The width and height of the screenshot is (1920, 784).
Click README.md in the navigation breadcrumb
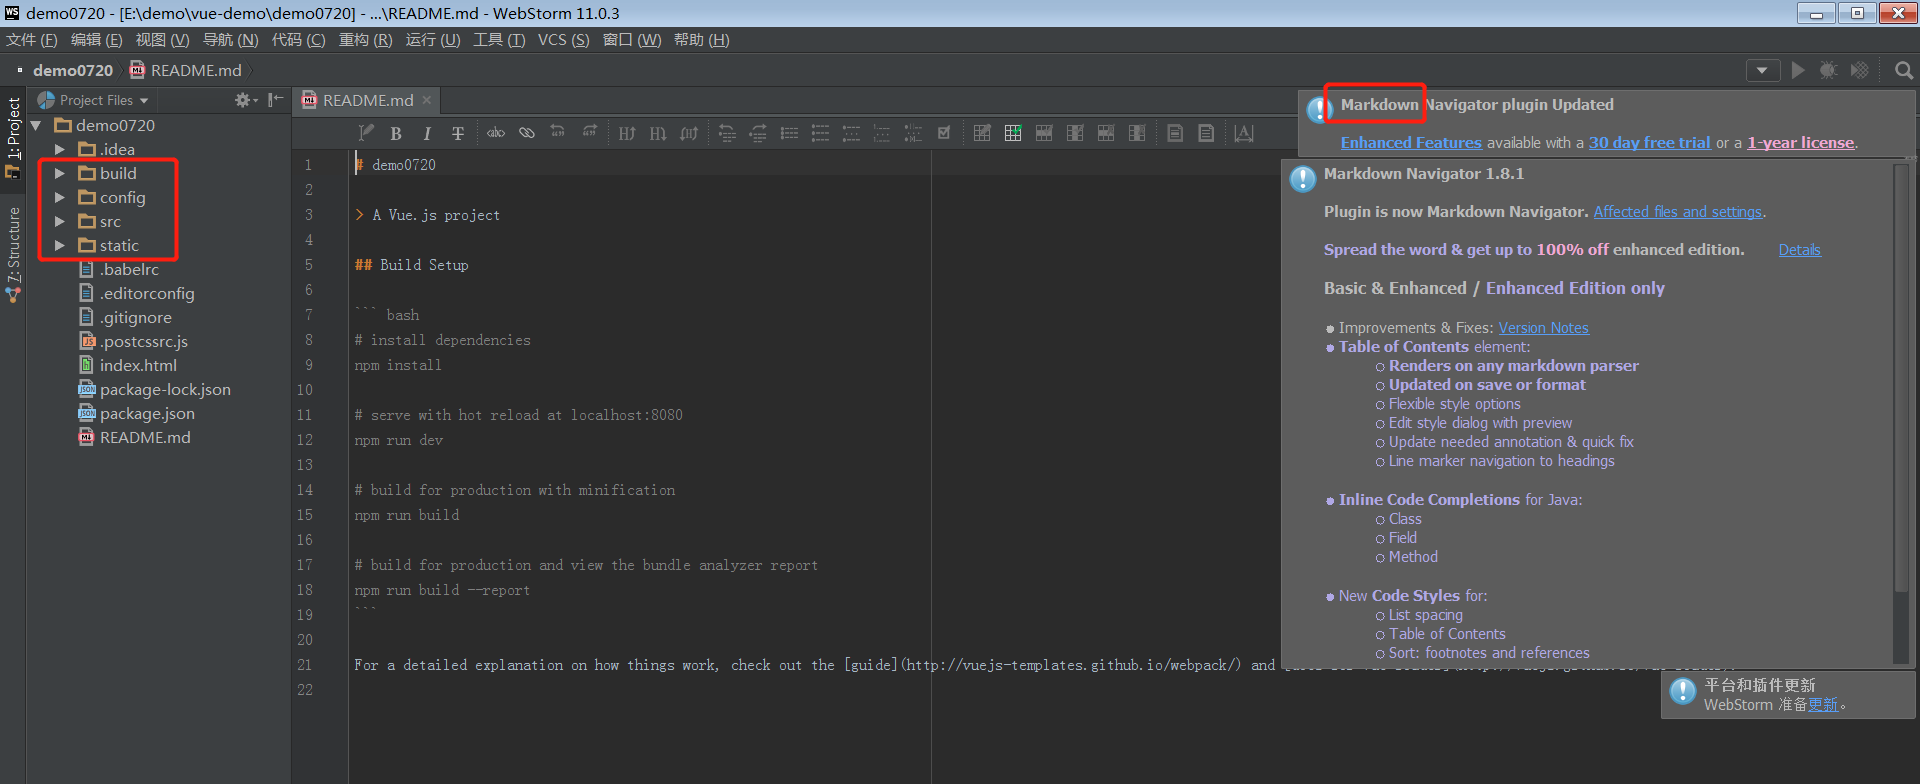pos(186,70)
